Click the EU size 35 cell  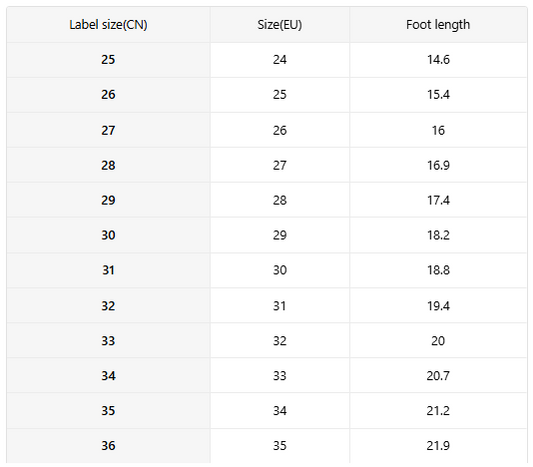point(280,446)
